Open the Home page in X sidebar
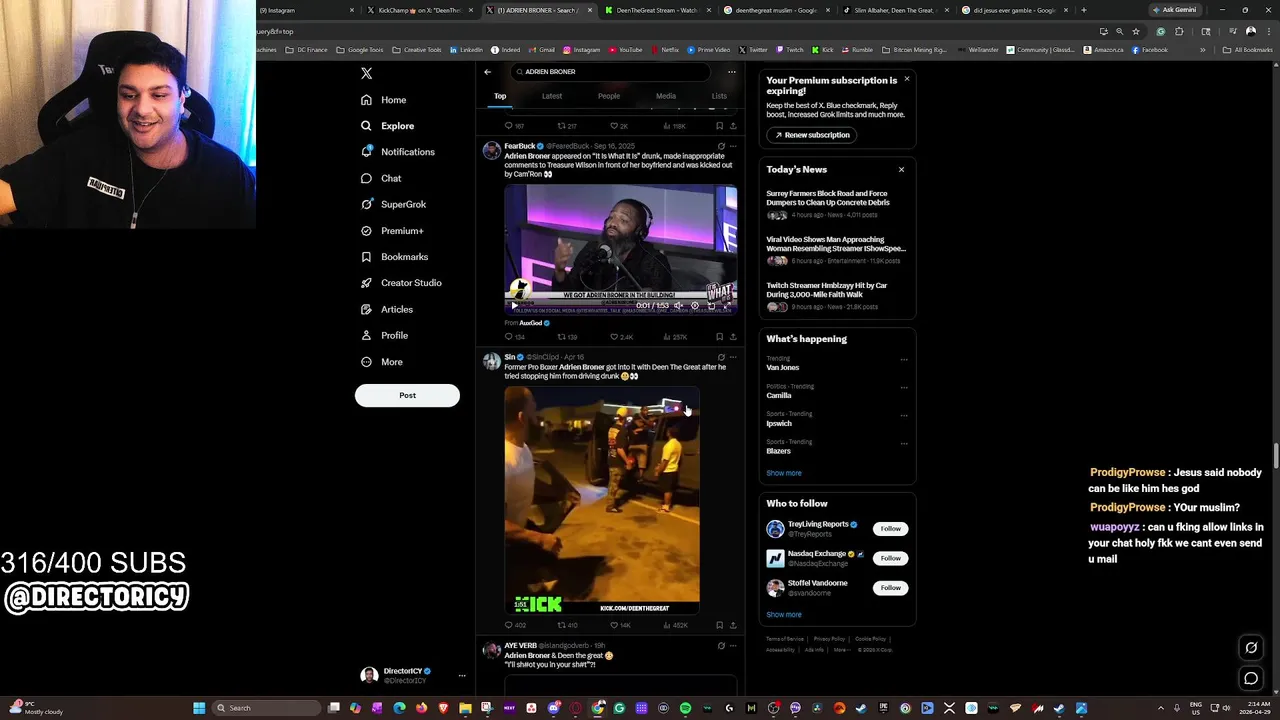 tap(384, 100)
